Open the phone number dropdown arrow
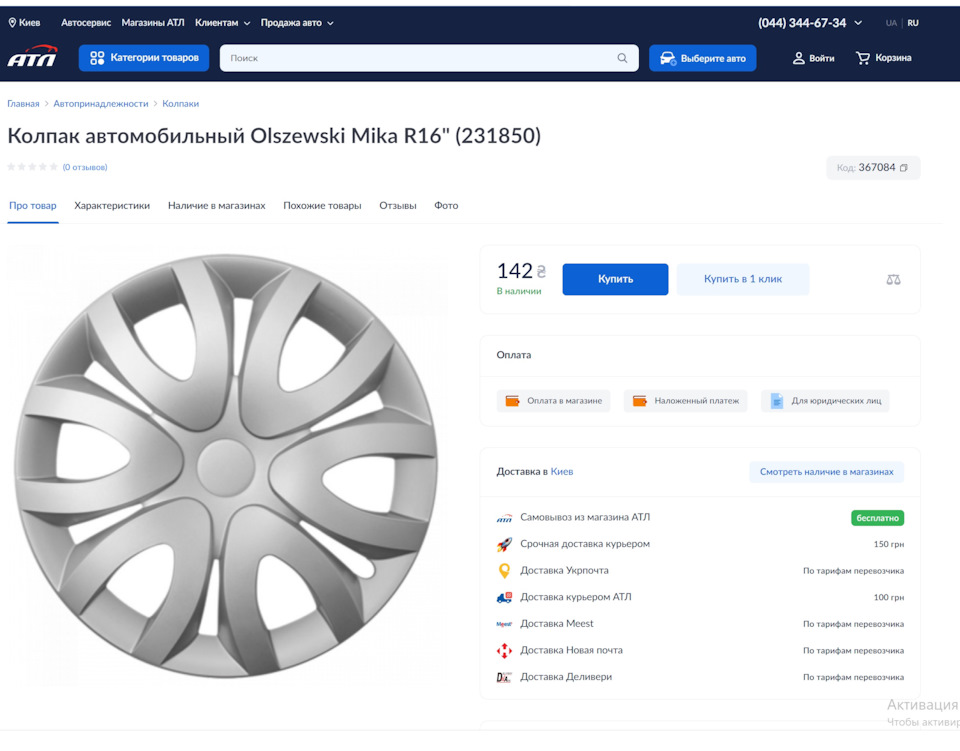960x751 pixels. point(858,23)
